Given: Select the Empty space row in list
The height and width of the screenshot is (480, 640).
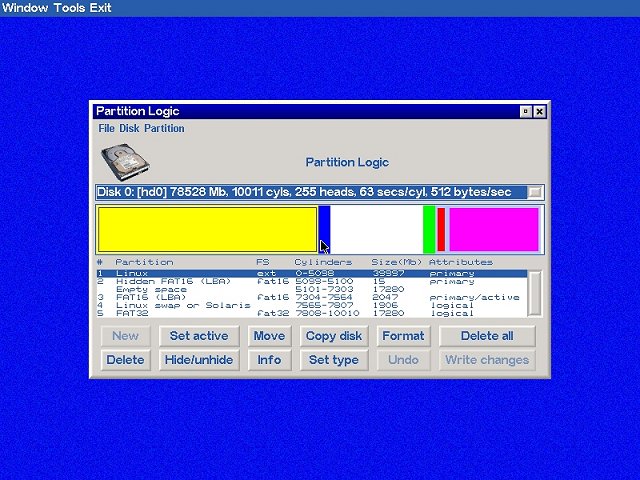Looking at the screenshot, I should 312,289.
